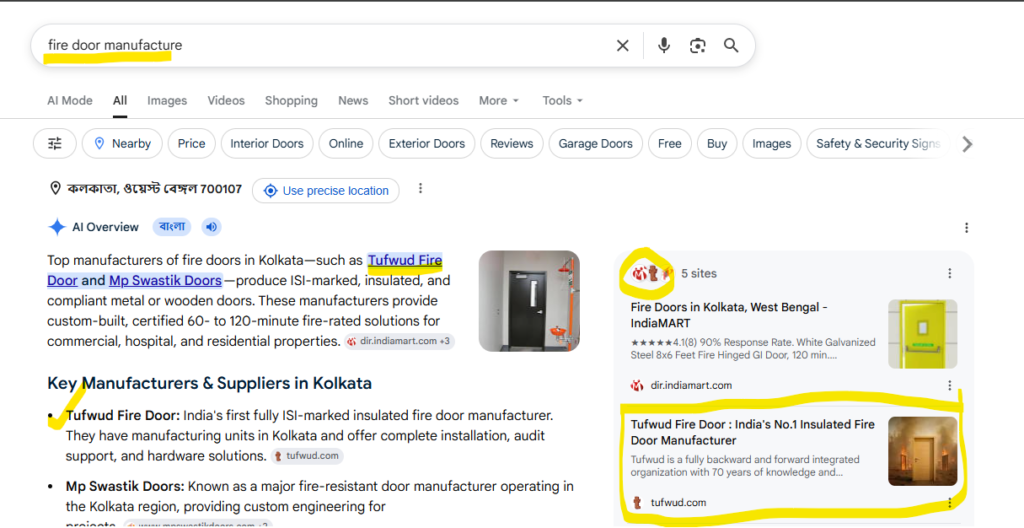The width and height of the screenshot is (1024, 528).
Task: Click the 5 sites favicons cluster
Action: point(652,273)
